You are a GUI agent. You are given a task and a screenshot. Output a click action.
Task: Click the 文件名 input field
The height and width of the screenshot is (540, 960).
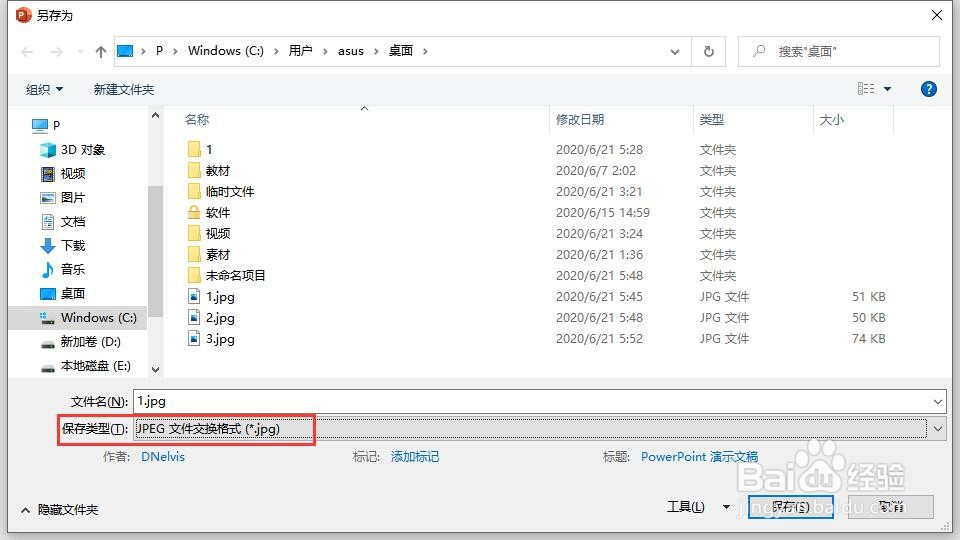point(531,402)
